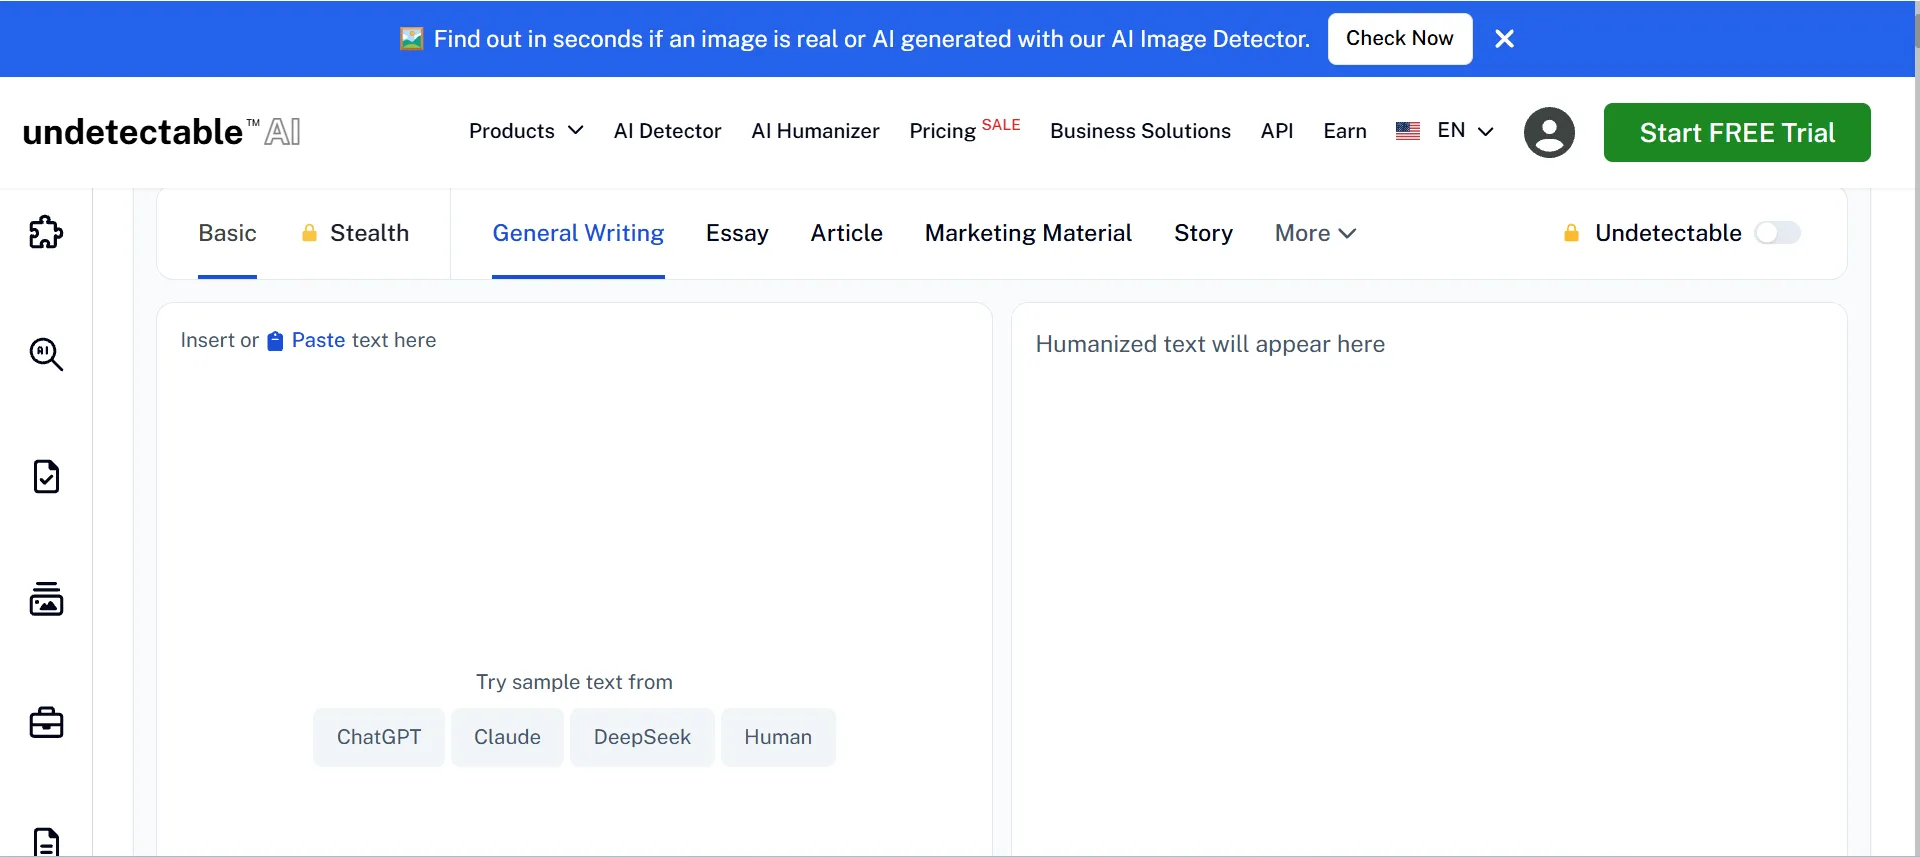Select the Marketing Material tab
Screen dimensions: 1920x857
coord(1028,233)
